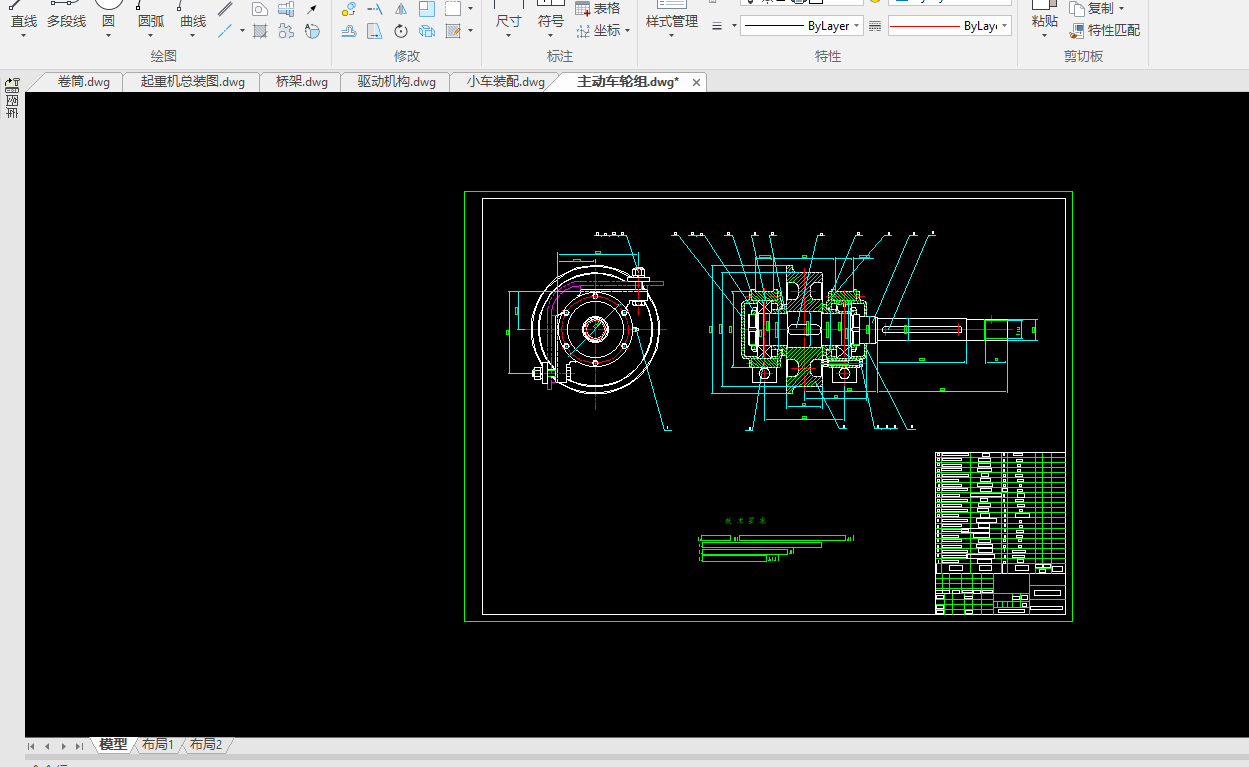The width and height of the screenshot is (1249, 767).
Task: Select the 多段线 polyline tool
Action: click(x=66, y=21)
